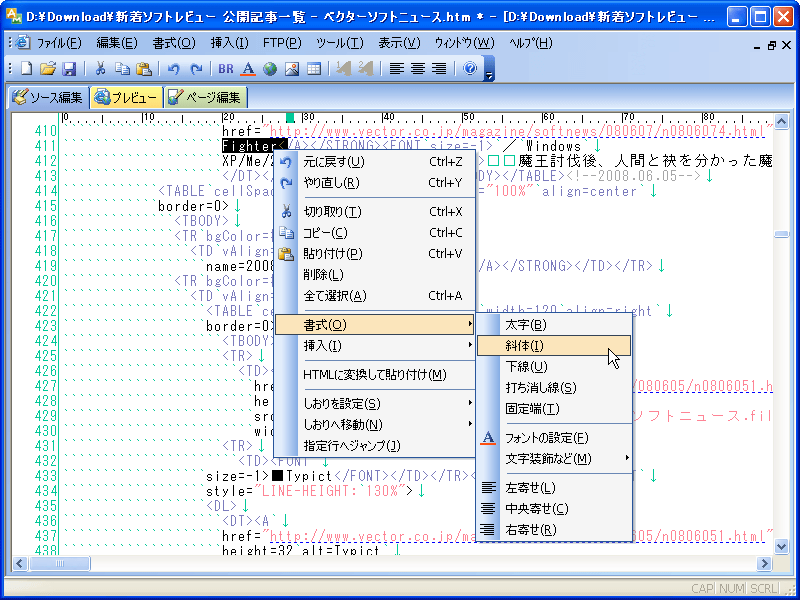
Task: Open the ツール(T) menu
Action: pyautogui.click(x=340, y=43)
